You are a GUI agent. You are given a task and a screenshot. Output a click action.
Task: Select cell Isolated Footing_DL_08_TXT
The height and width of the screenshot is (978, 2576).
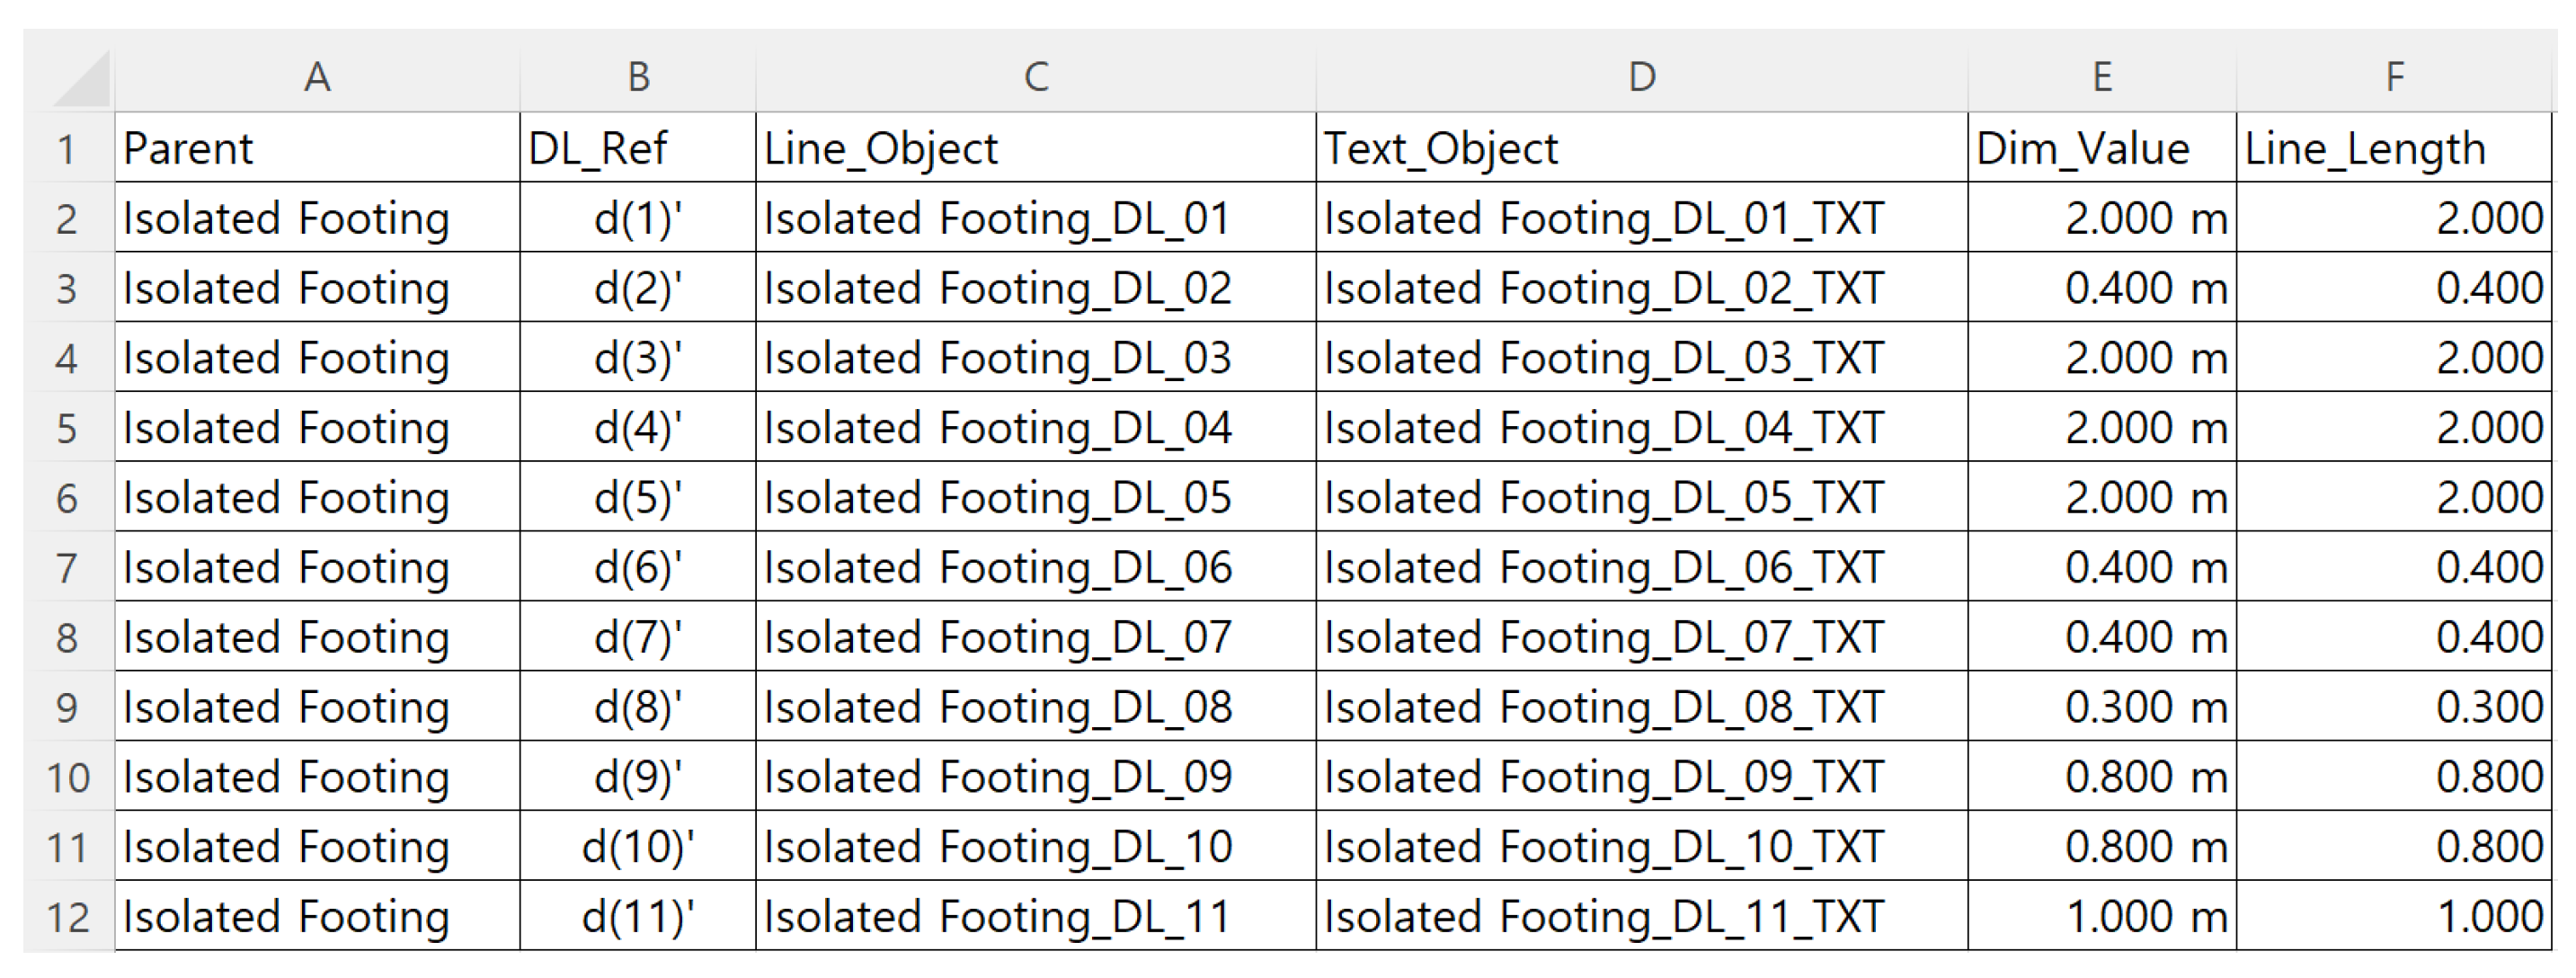point(1641,707)
